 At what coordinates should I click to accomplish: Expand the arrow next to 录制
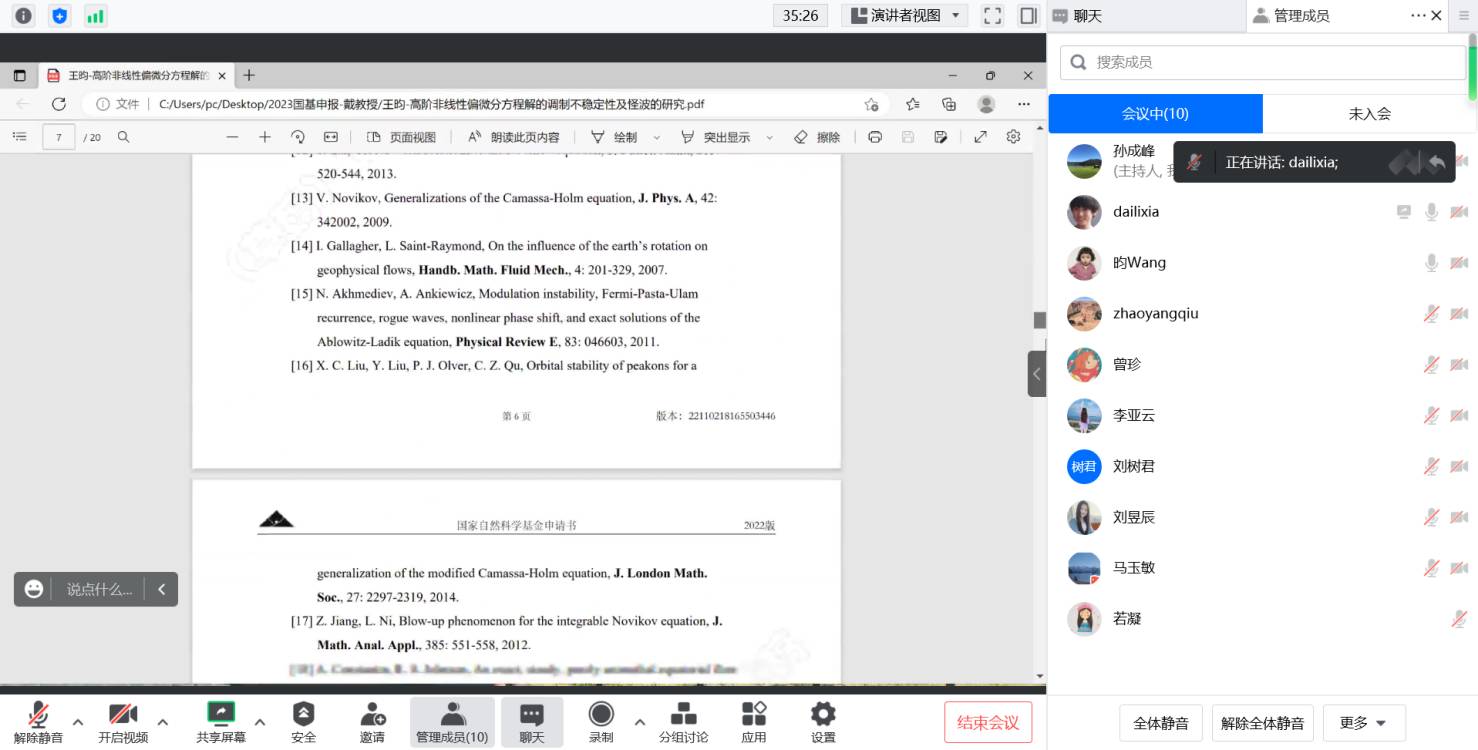(640, 722)
